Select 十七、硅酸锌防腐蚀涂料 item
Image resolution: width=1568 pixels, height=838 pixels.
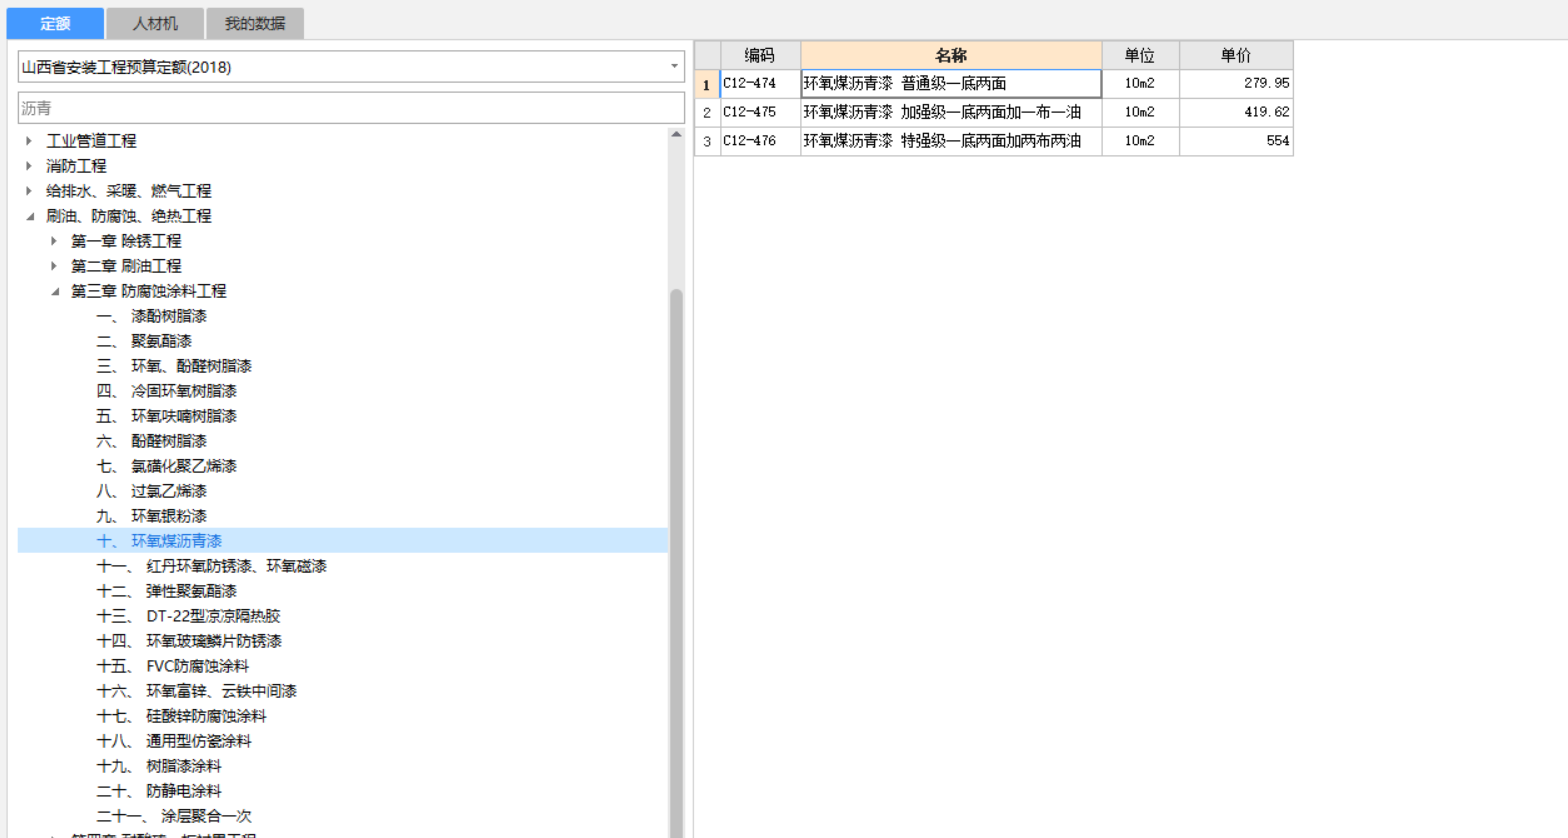(182, 716)
